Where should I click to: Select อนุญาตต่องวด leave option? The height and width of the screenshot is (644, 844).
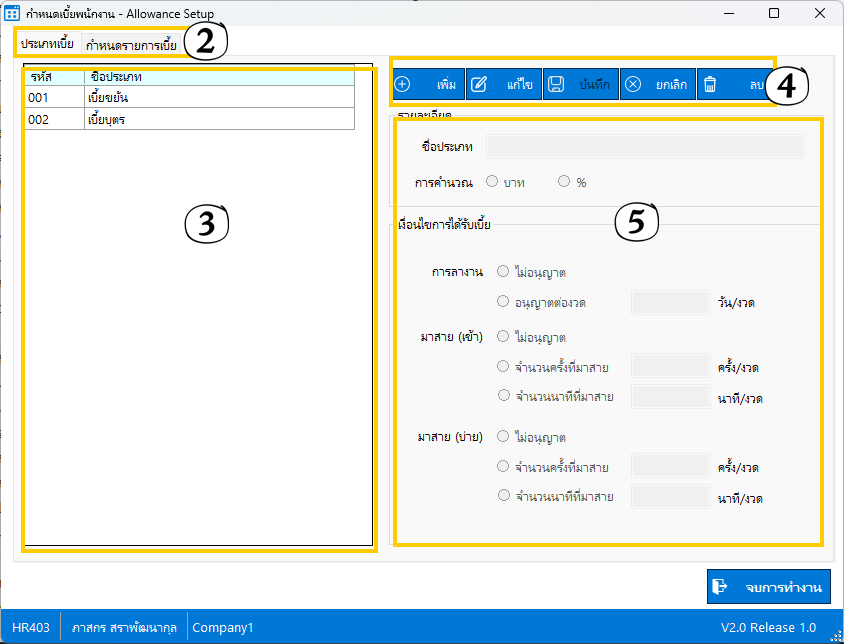[503, 301]
